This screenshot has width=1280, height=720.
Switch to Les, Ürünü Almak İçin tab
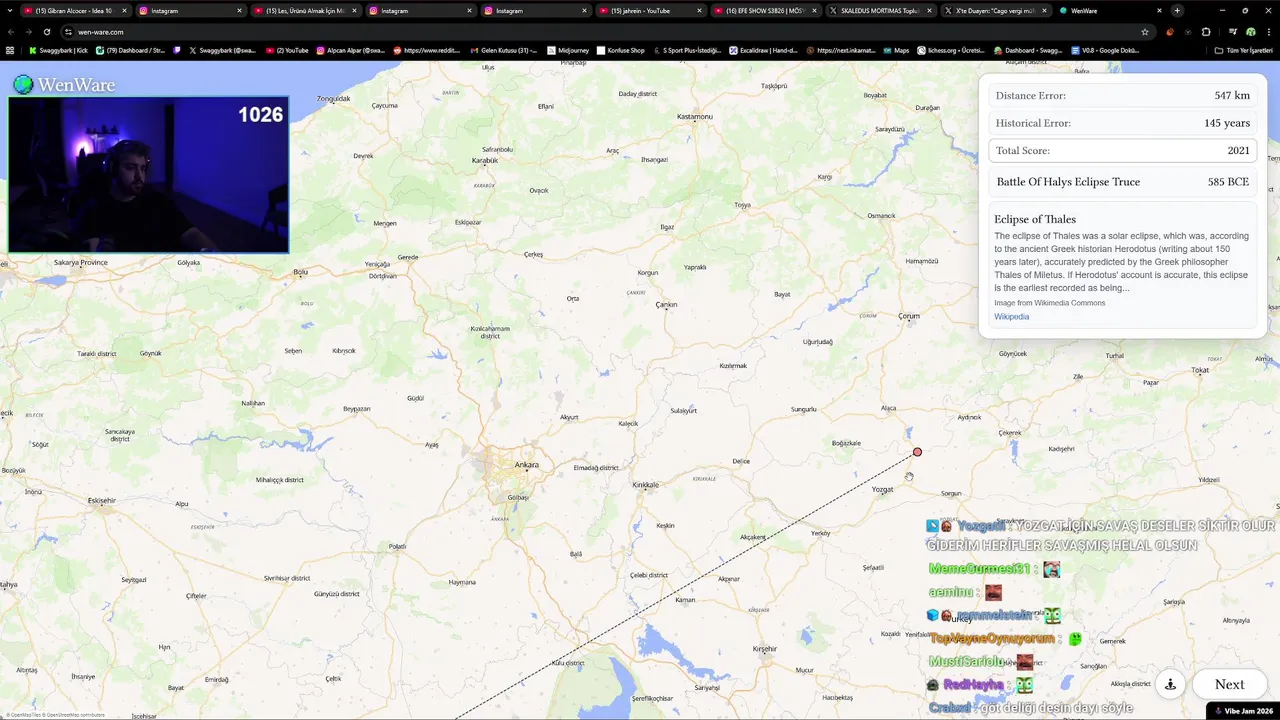click(304, 11)
